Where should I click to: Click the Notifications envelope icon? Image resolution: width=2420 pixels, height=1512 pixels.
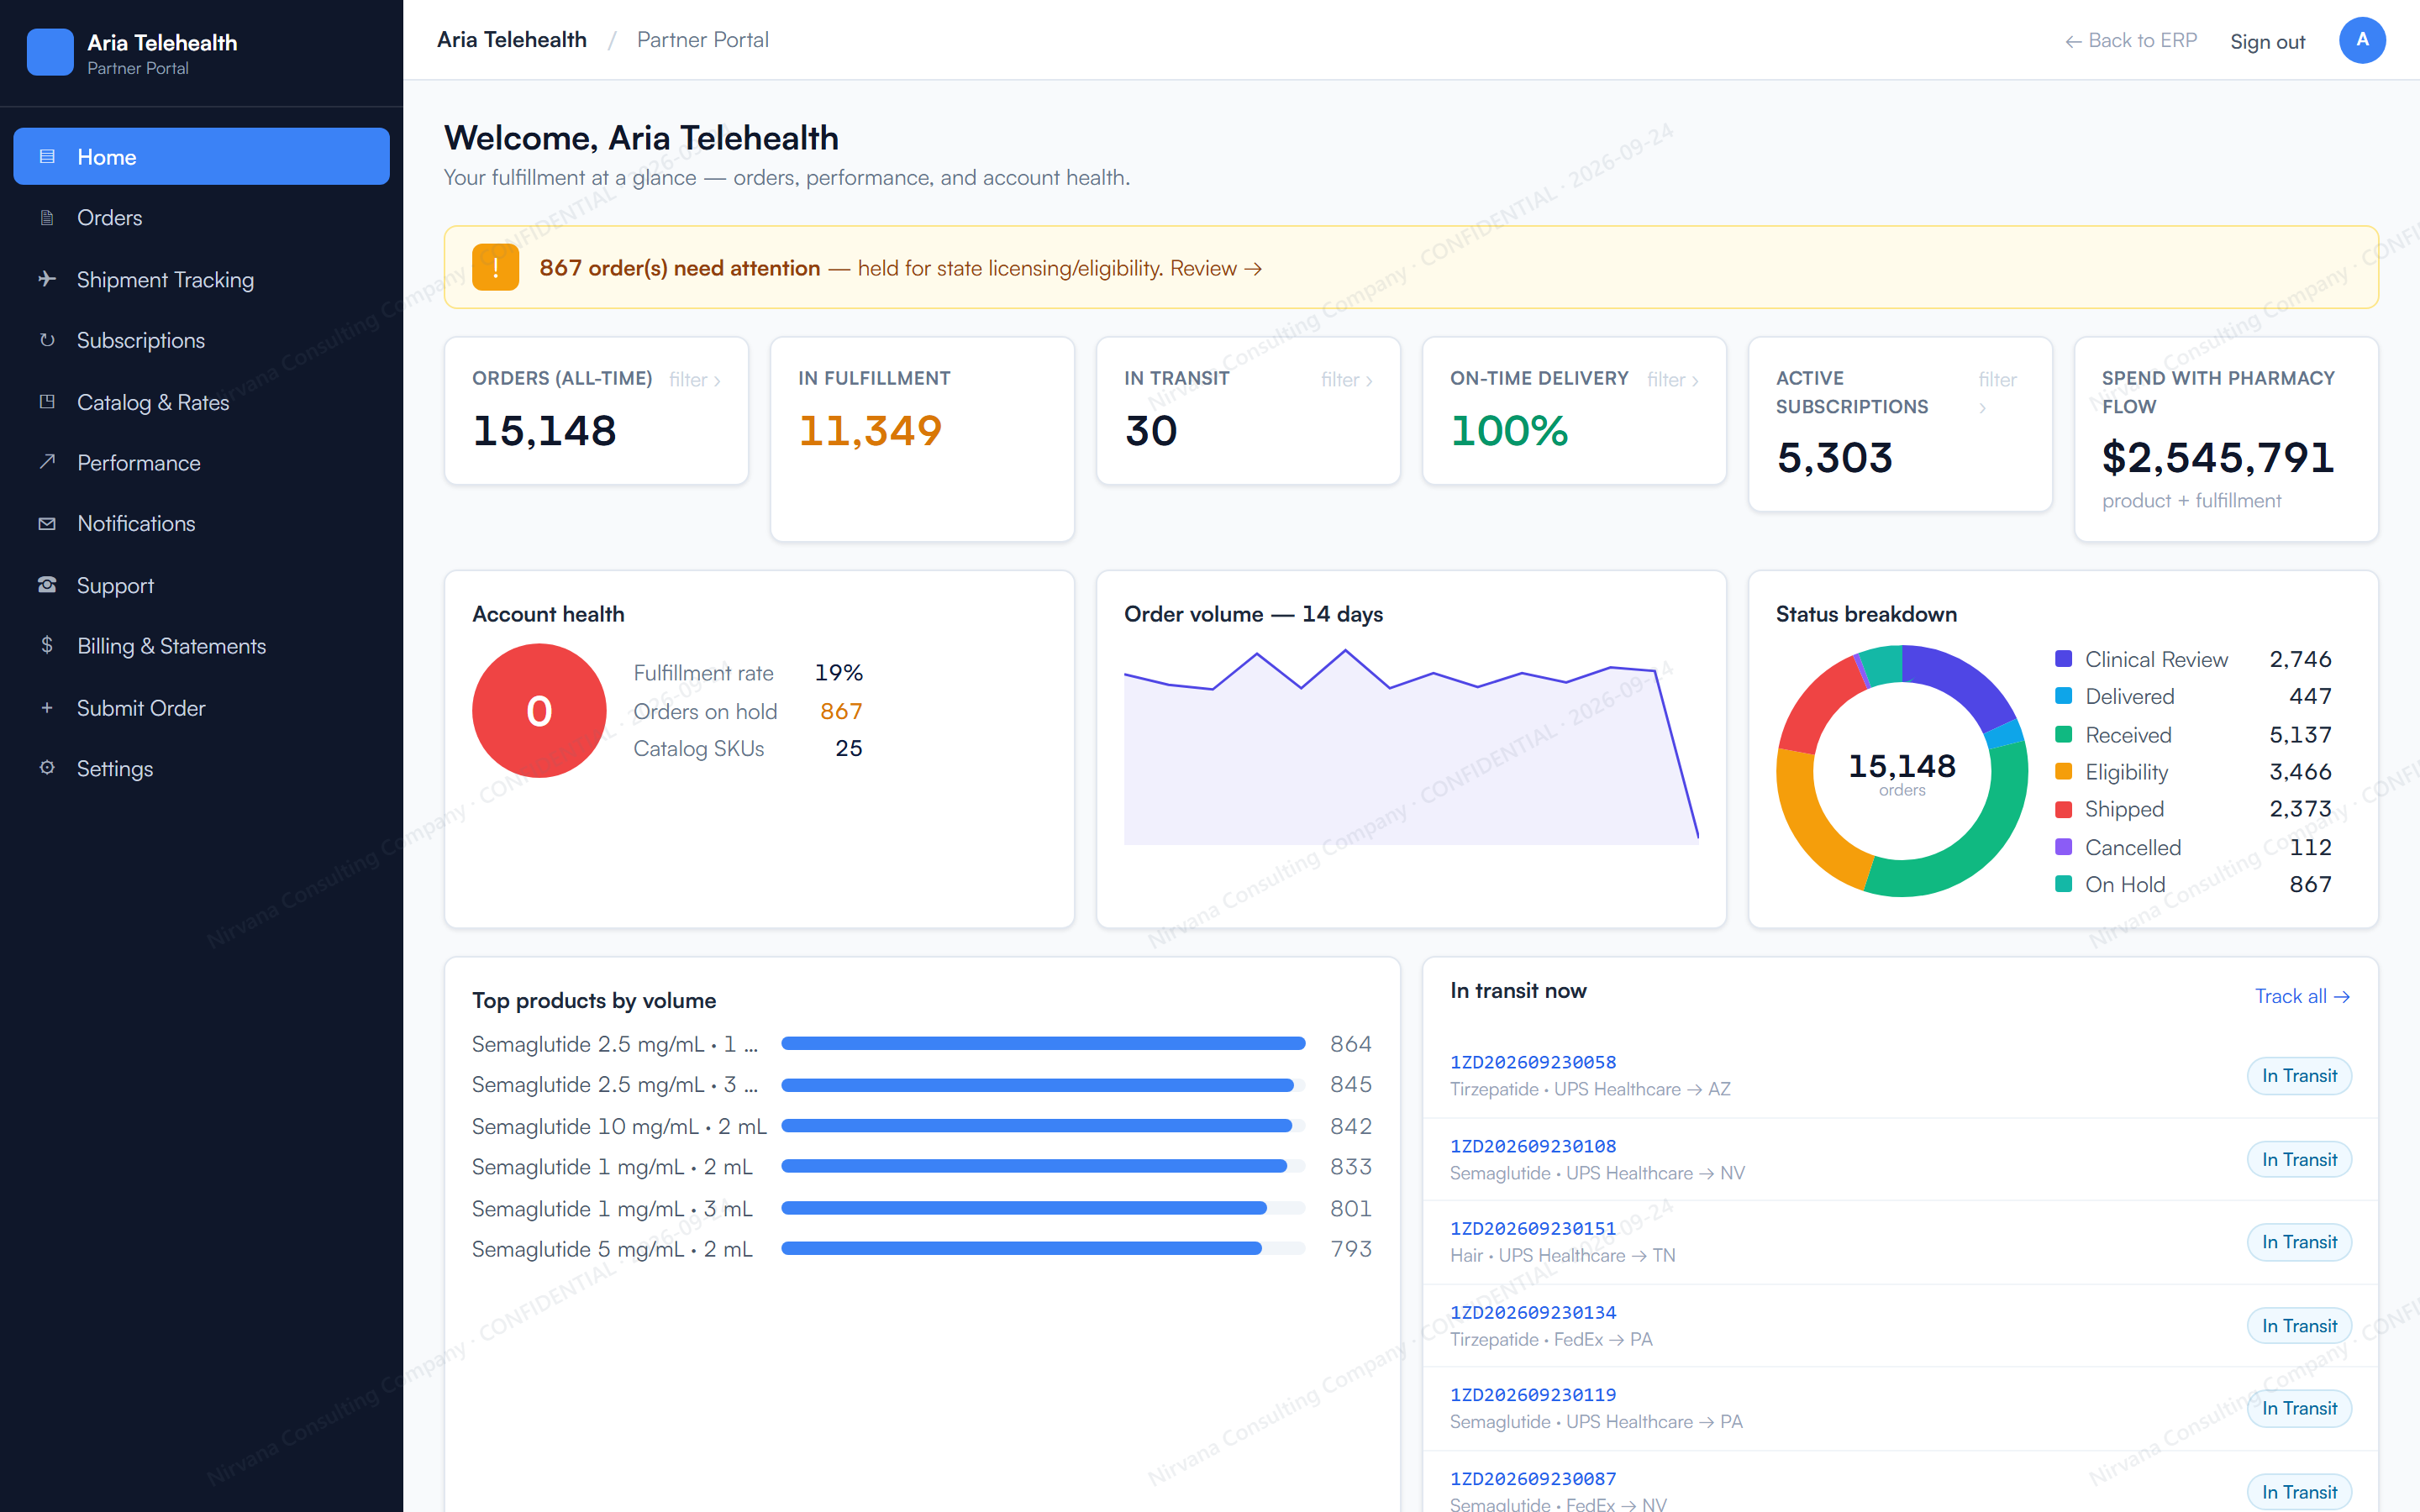coord(47,523)
